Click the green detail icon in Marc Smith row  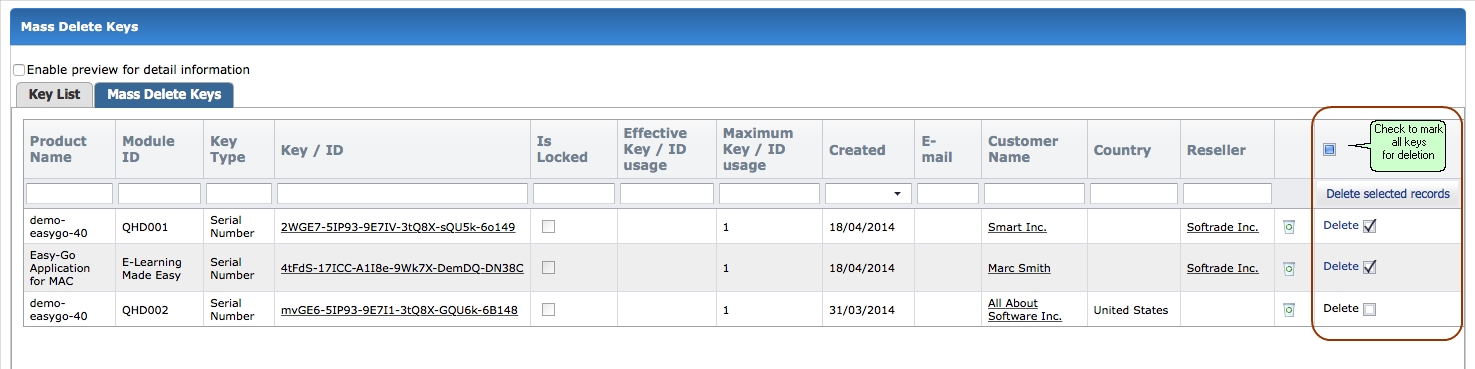click(1289, 268)
